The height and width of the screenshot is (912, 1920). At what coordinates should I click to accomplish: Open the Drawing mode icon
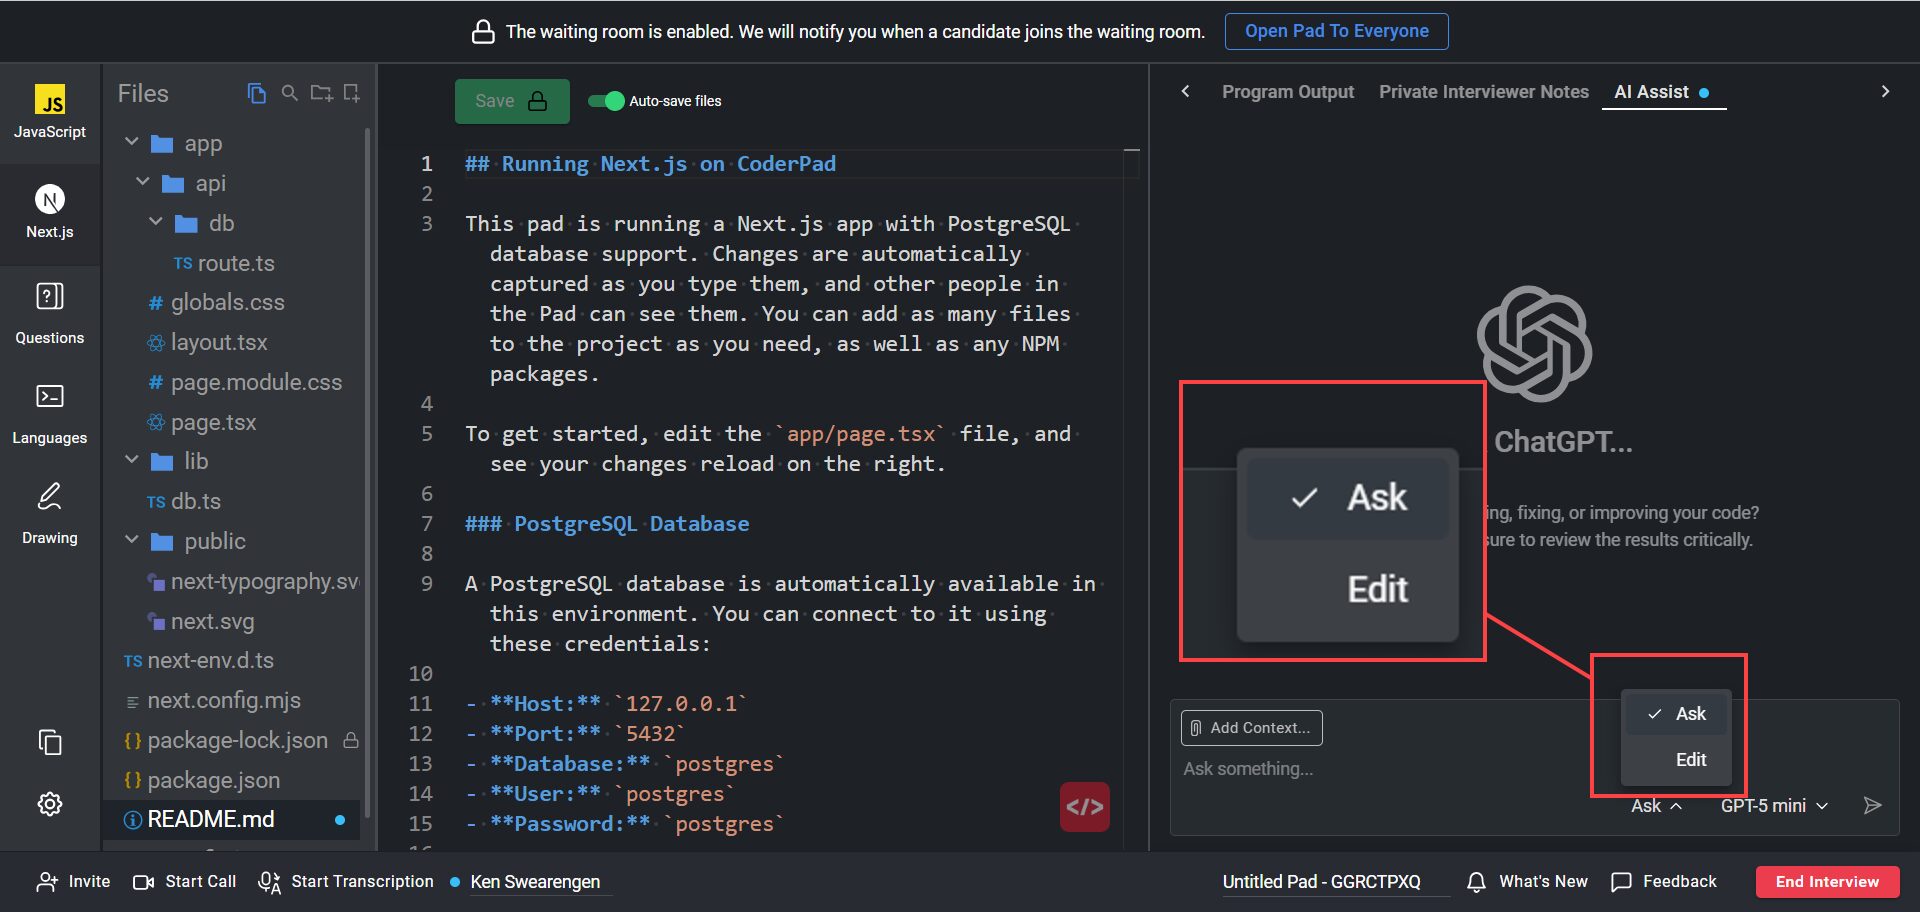pos(49,497)
